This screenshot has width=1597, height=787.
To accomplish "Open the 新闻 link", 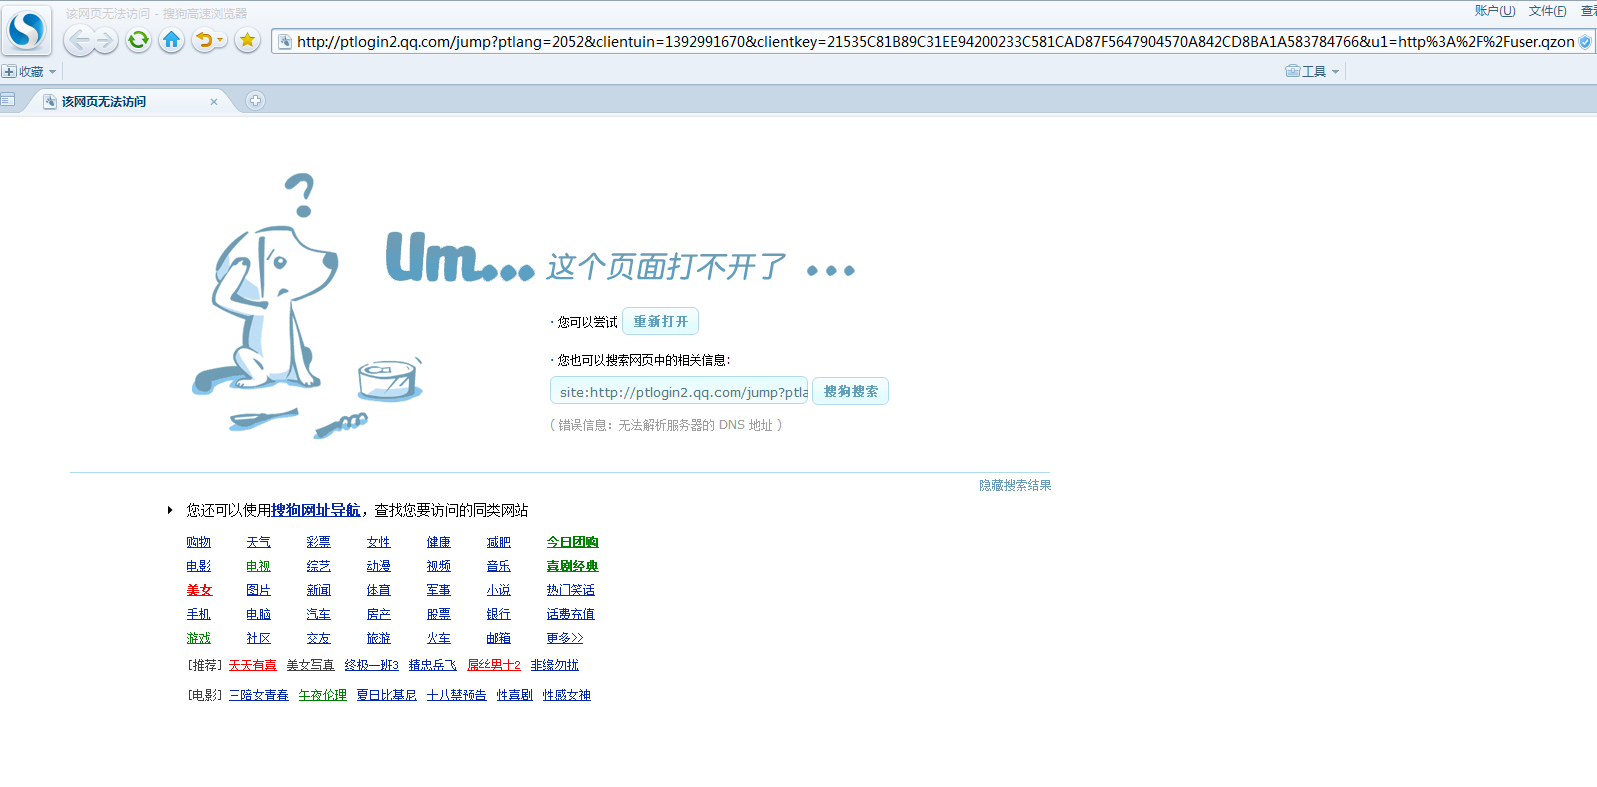I will 318,590.
